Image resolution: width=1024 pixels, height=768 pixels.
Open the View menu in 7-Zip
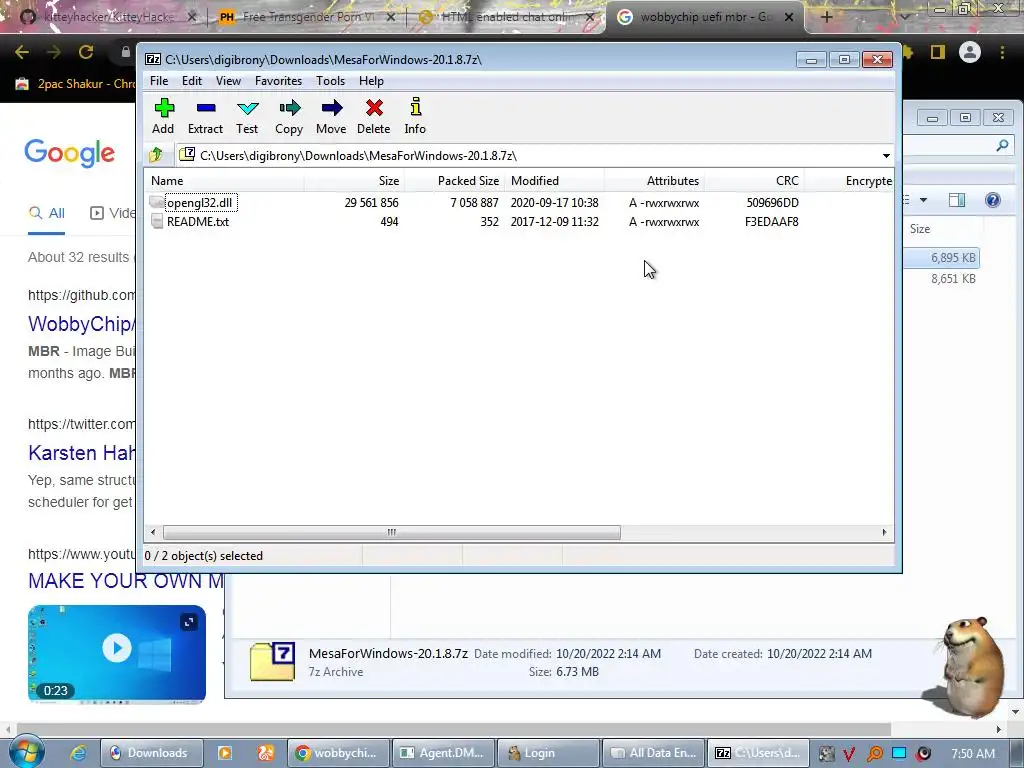coord(228,81)
